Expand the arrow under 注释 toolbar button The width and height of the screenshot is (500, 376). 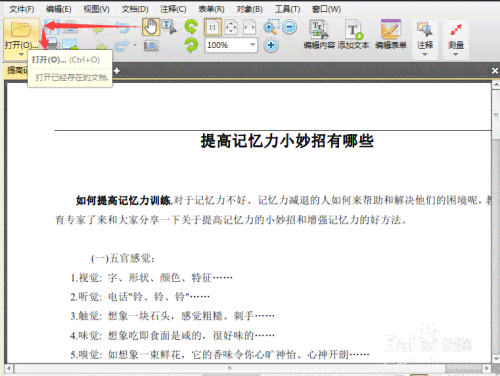coord(425,54)
